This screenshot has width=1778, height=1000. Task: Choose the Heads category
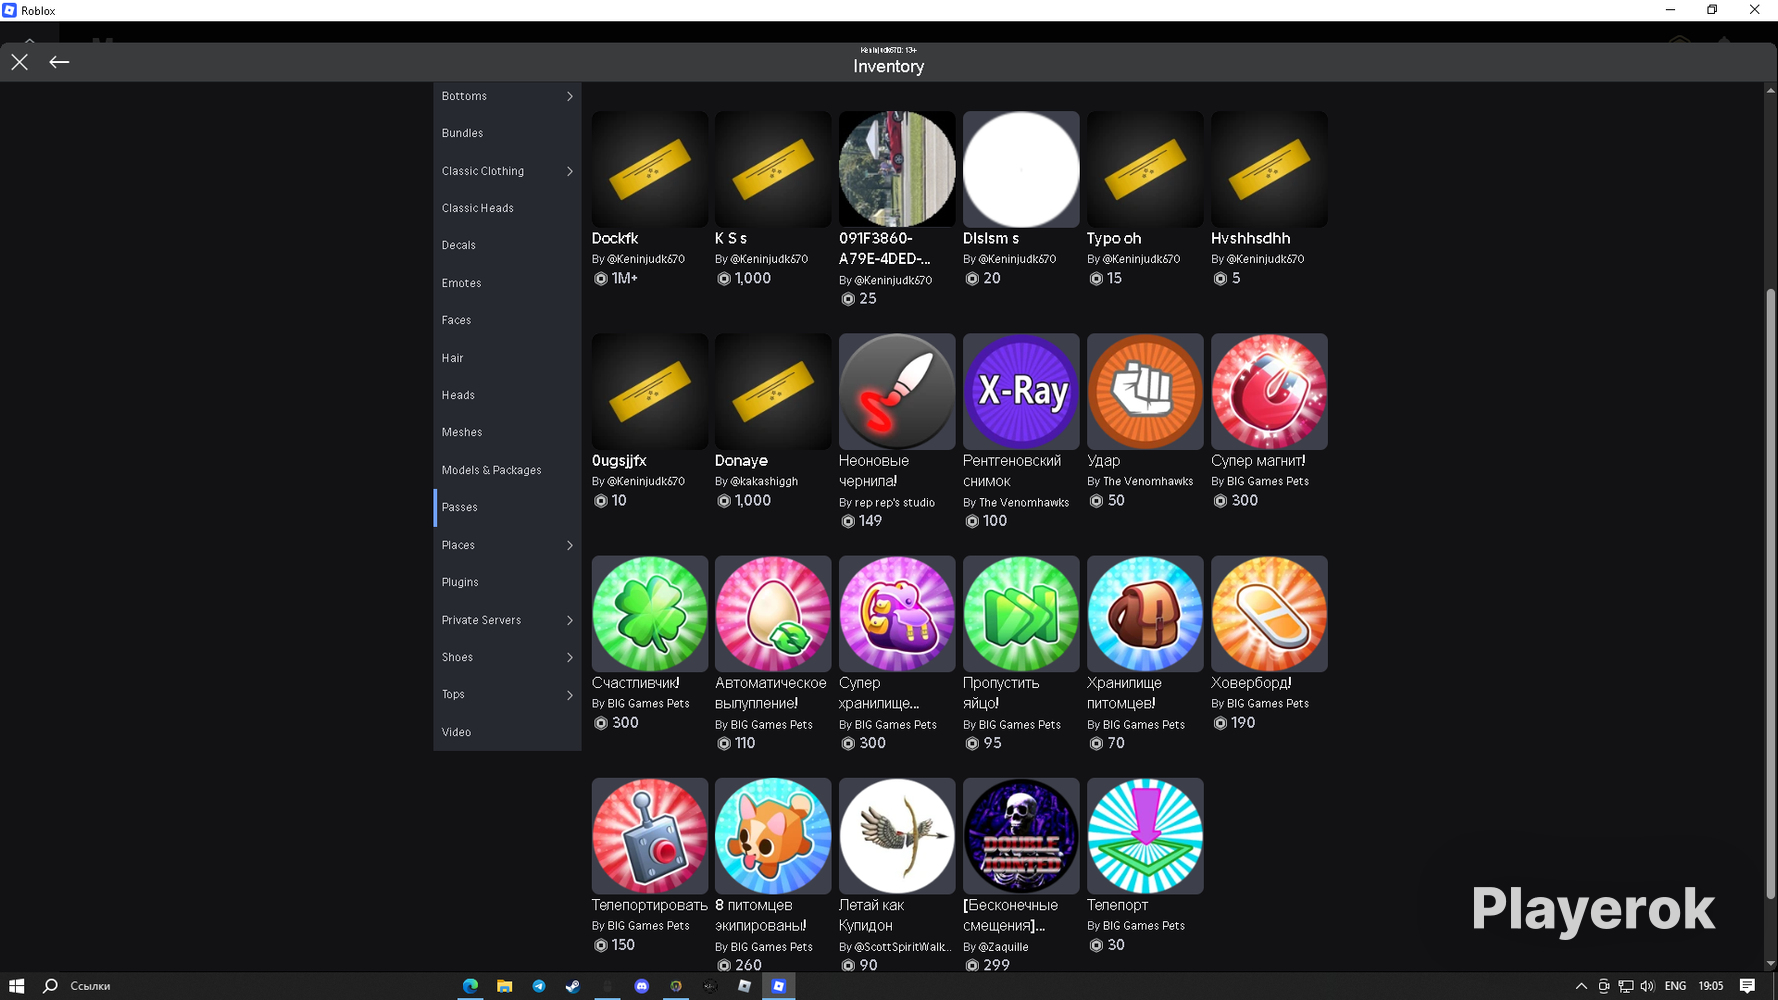(507, 395)
